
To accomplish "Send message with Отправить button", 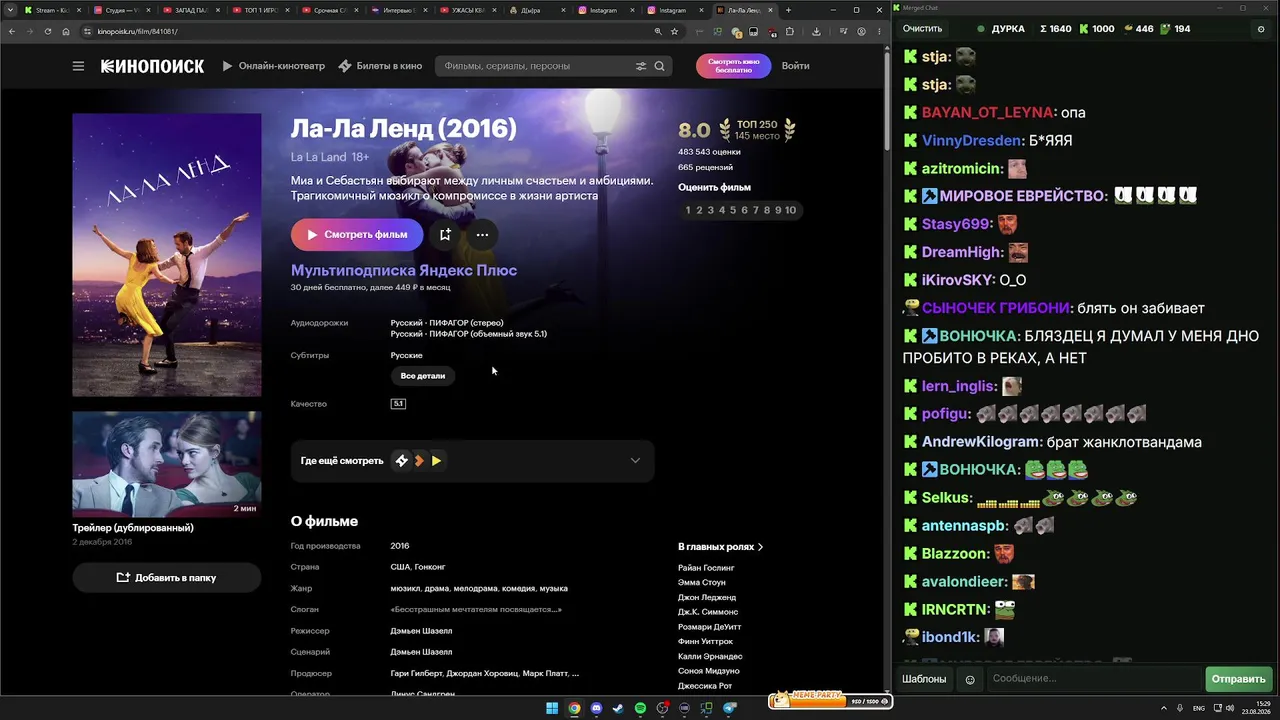I will tap(1238, 679).
